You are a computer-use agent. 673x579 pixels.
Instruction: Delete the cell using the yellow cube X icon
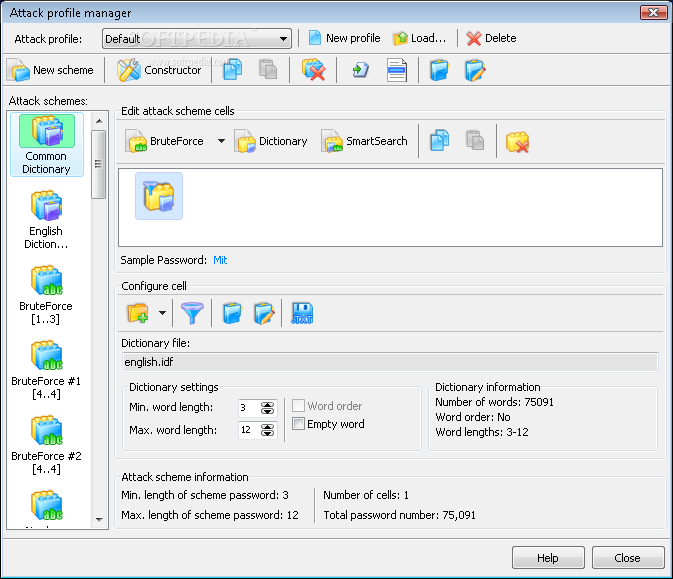(x=517, y=142)
